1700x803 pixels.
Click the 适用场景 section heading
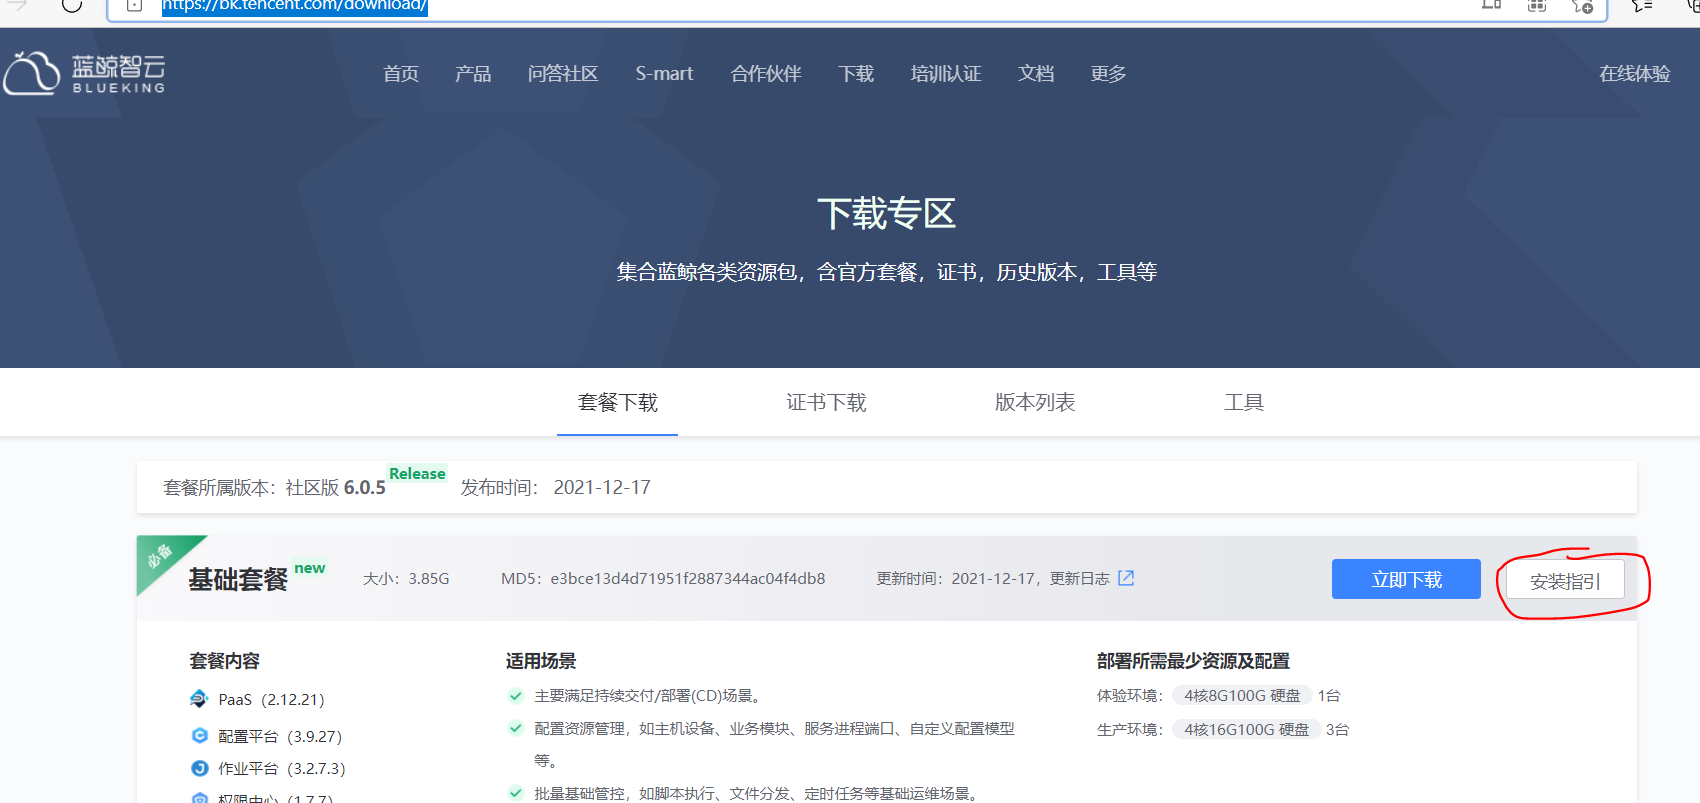pyautogui.click(x=541, y=661)
